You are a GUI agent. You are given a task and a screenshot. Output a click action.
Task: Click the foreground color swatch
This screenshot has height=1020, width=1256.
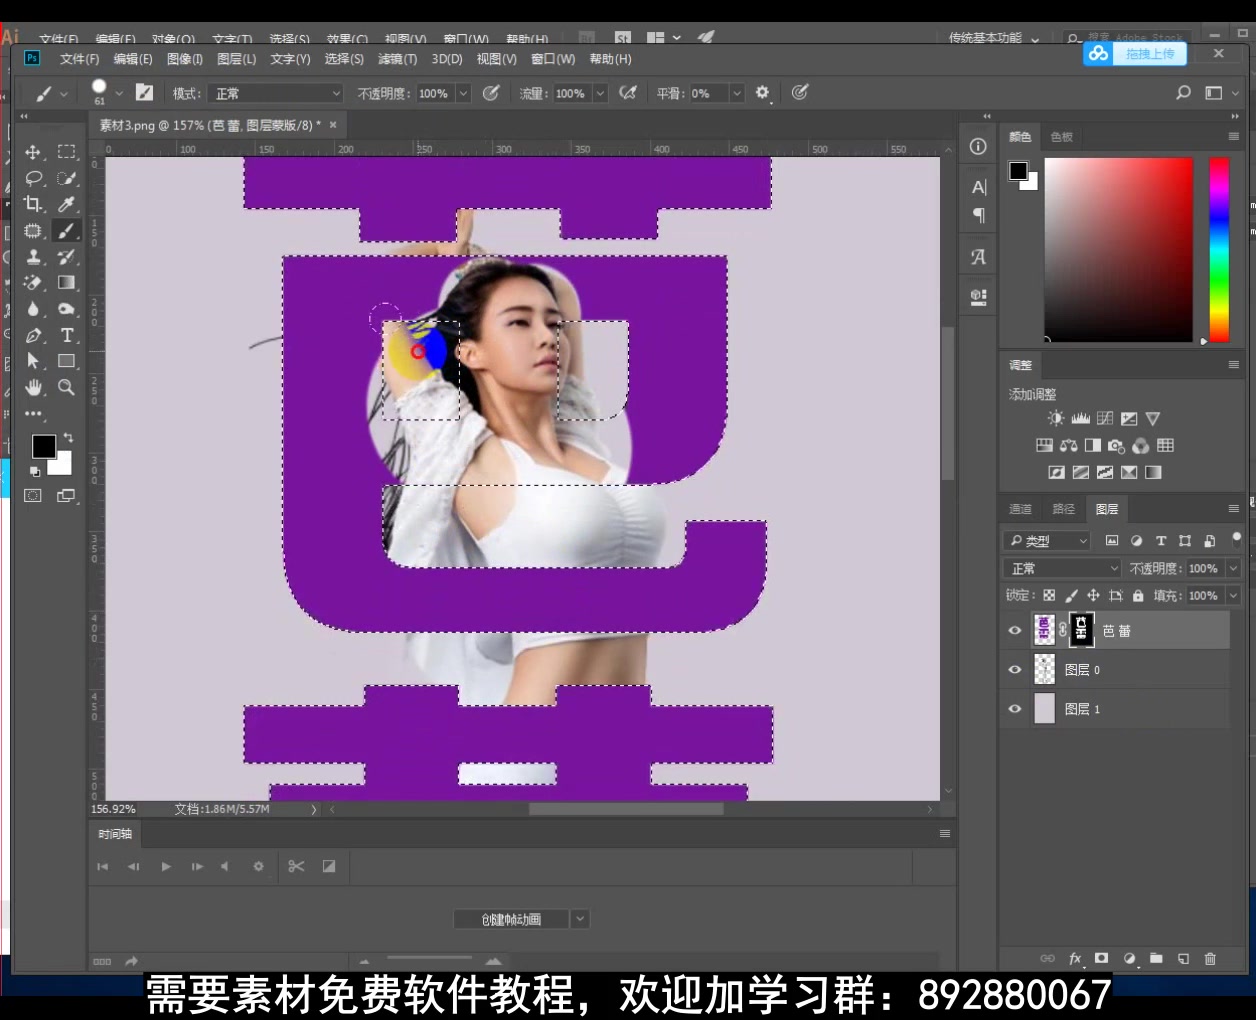coord(43,446)
